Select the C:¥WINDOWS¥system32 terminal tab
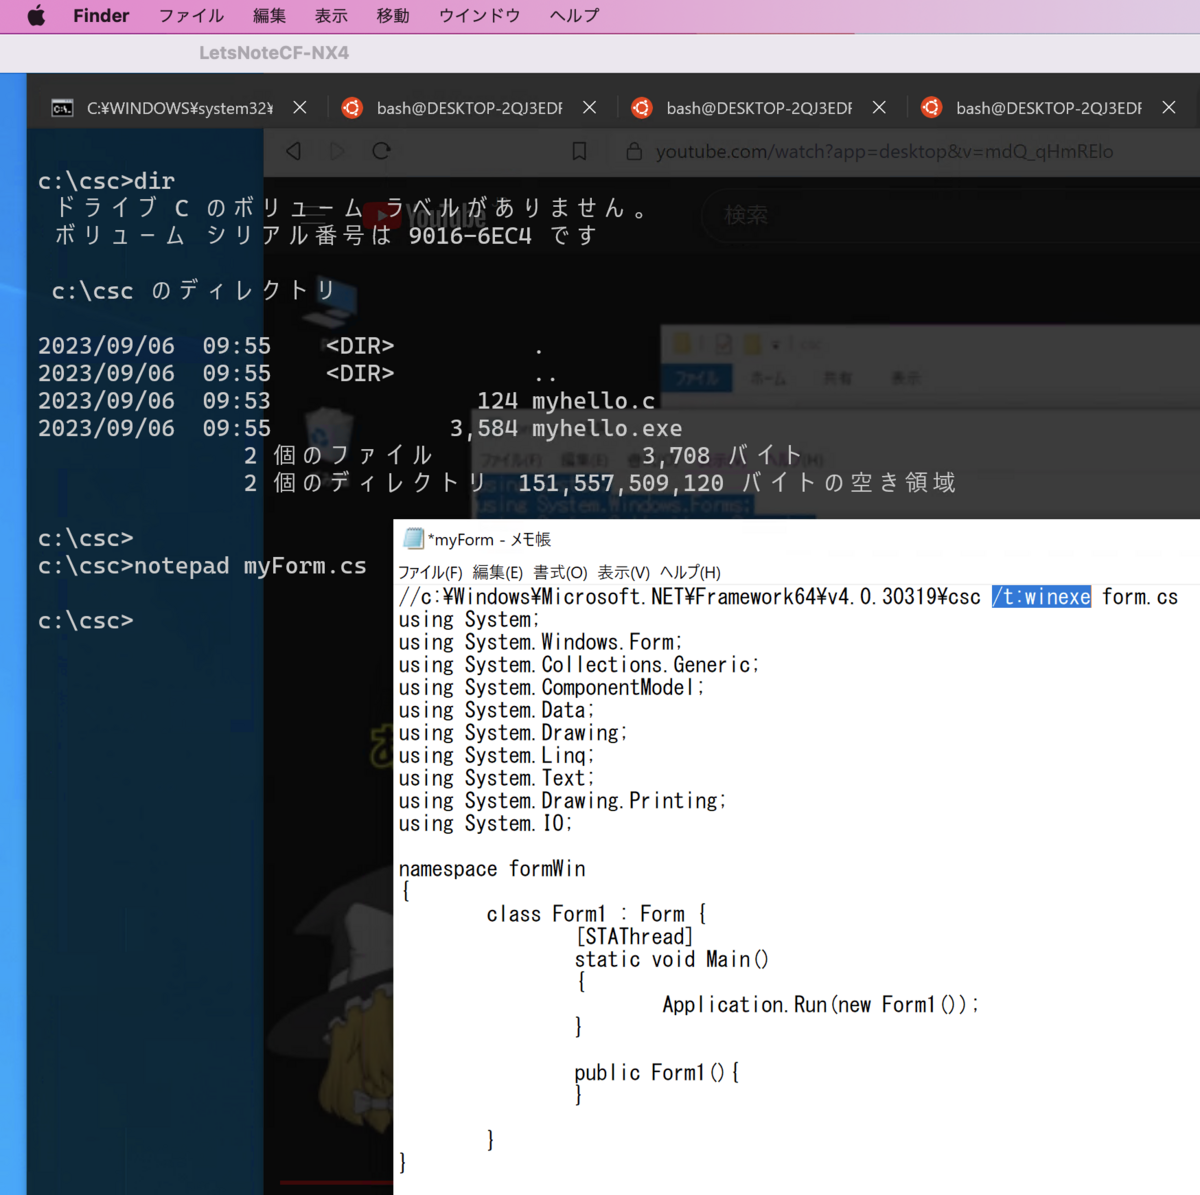The height and width of the screenshot is (1195, 1200). coord(180,108)
